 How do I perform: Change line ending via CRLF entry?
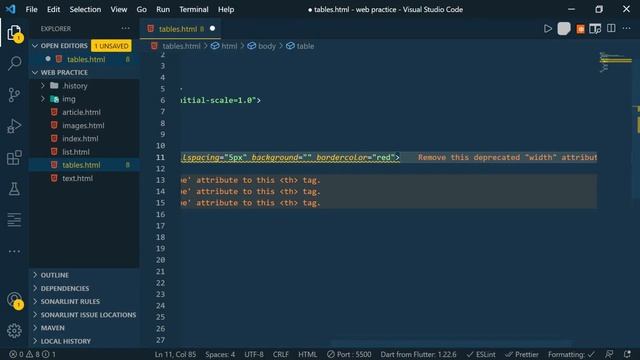point(280,354)
